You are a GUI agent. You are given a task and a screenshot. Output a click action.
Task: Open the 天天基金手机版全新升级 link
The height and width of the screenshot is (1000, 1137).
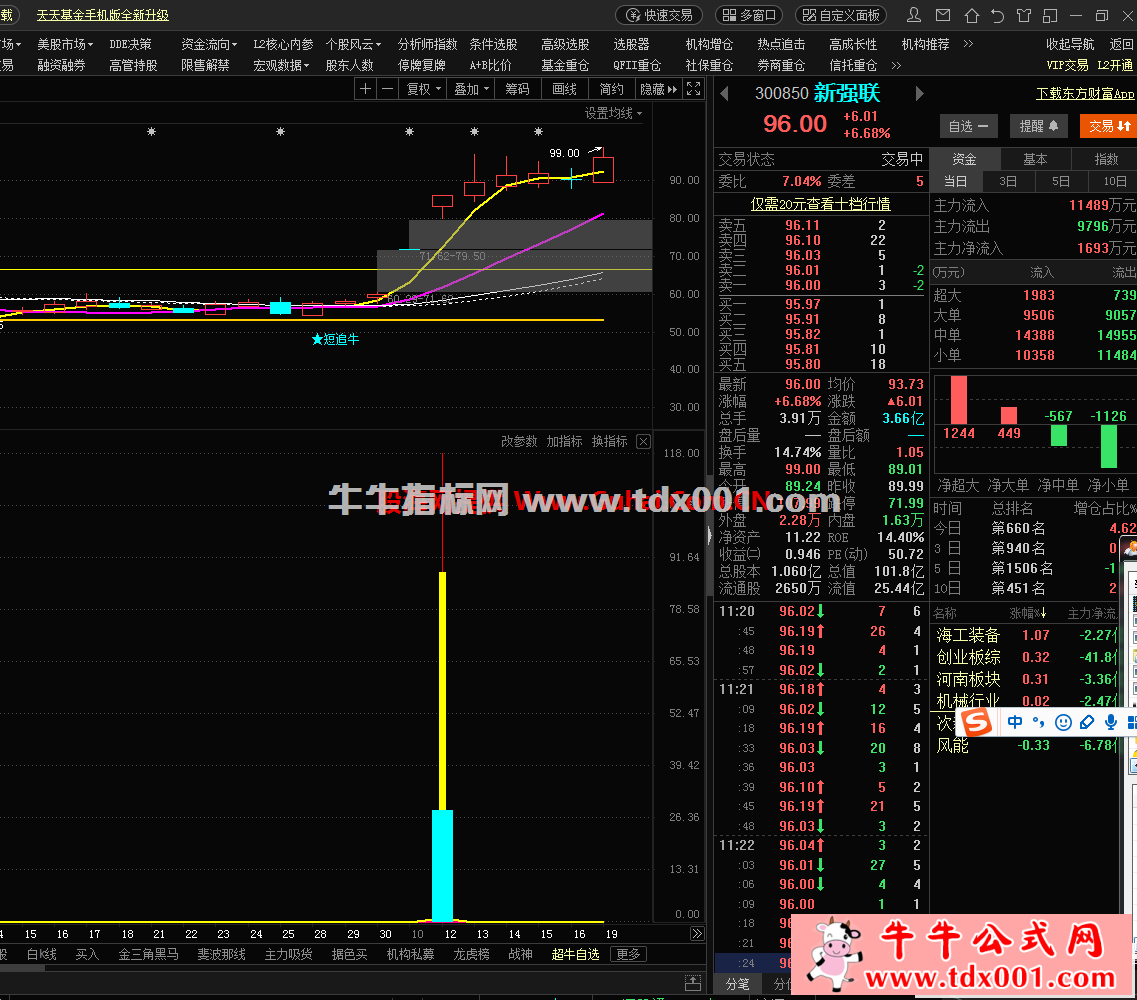(102, 15)
